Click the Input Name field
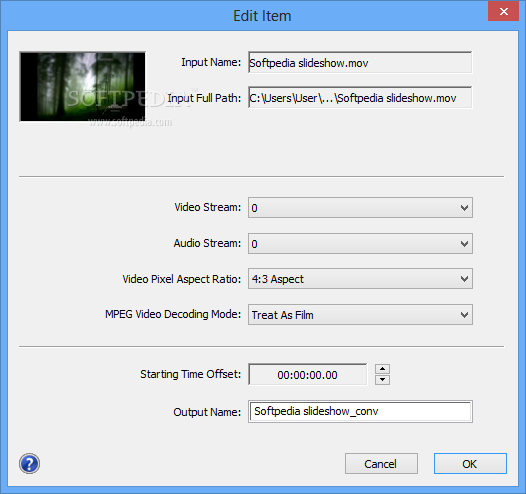 pyautogui.click(x=360, y=63)
